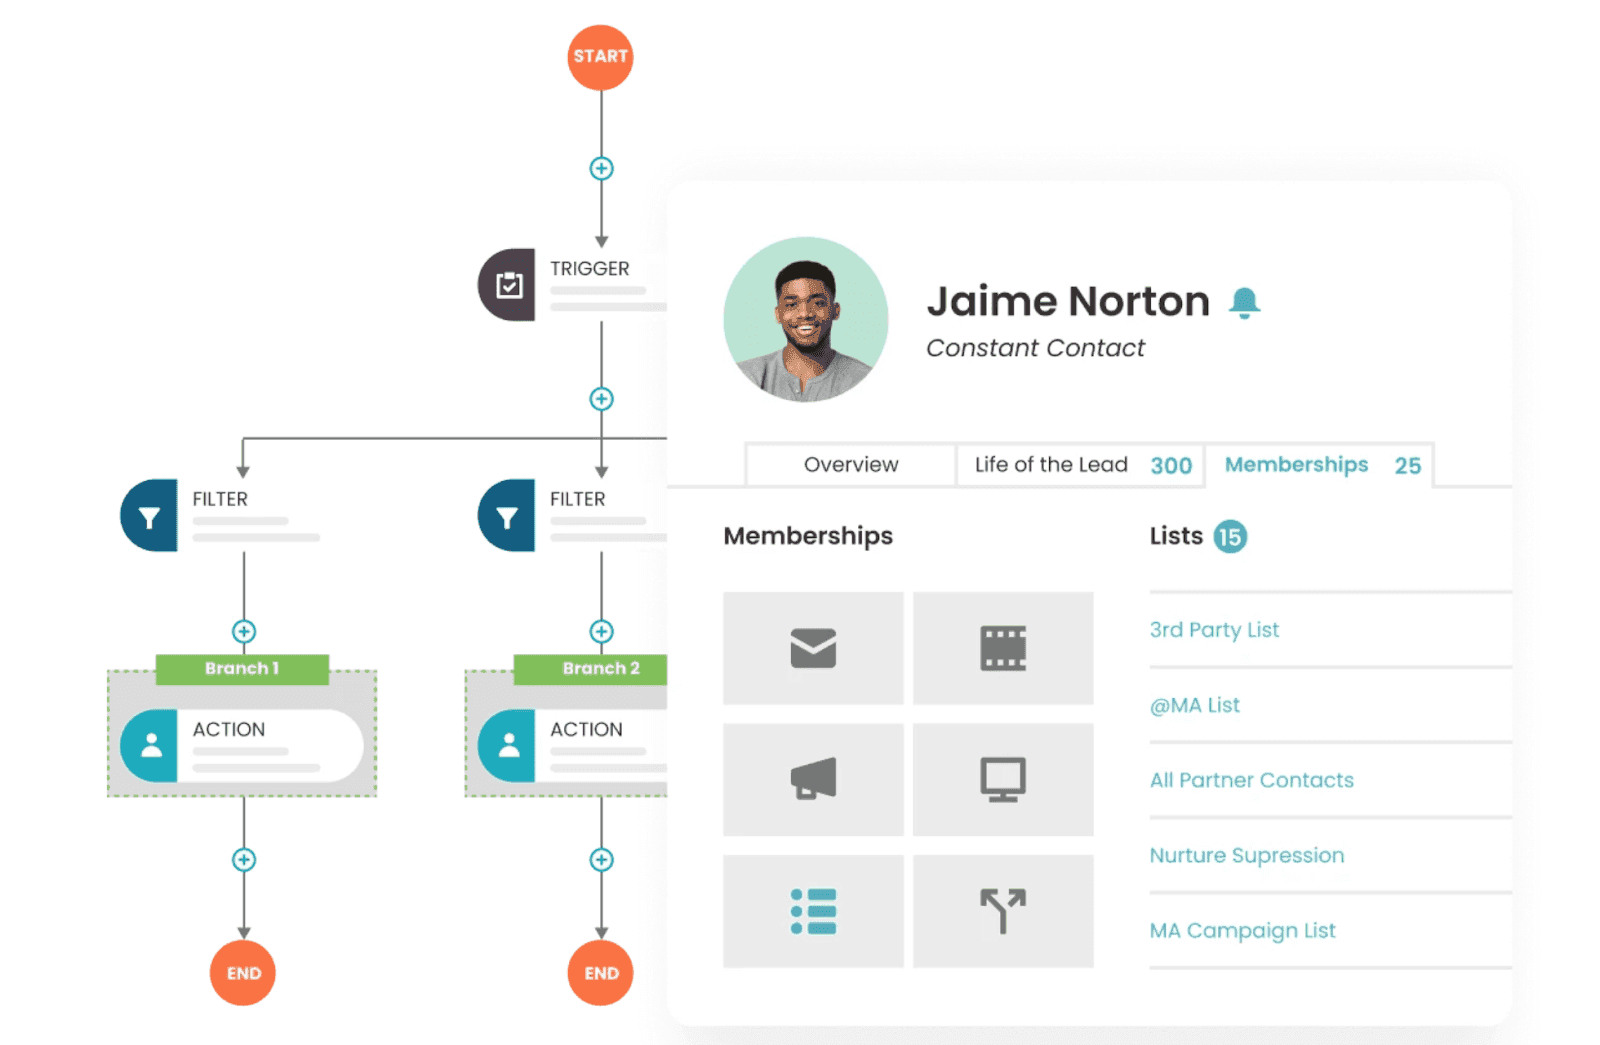
Task: Click the plus node below START
Action: pos(600,169)
